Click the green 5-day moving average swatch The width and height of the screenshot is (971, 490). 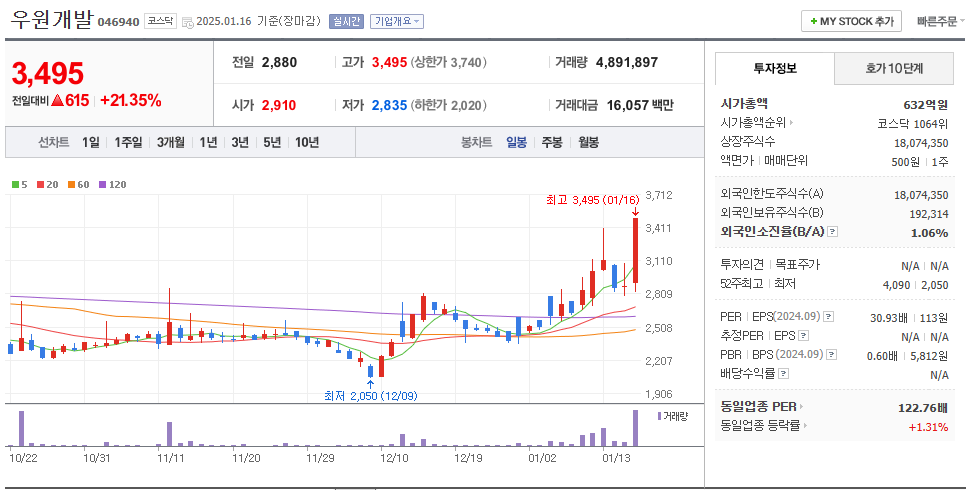point(15,185)
